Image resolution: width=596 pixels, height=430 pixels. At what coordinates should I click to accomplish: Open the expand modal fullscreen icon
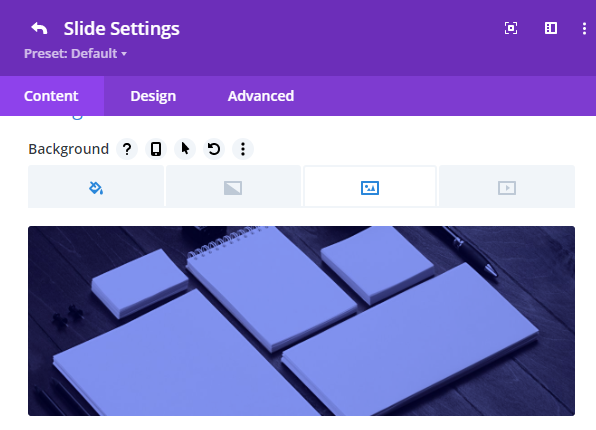[510, 28]
